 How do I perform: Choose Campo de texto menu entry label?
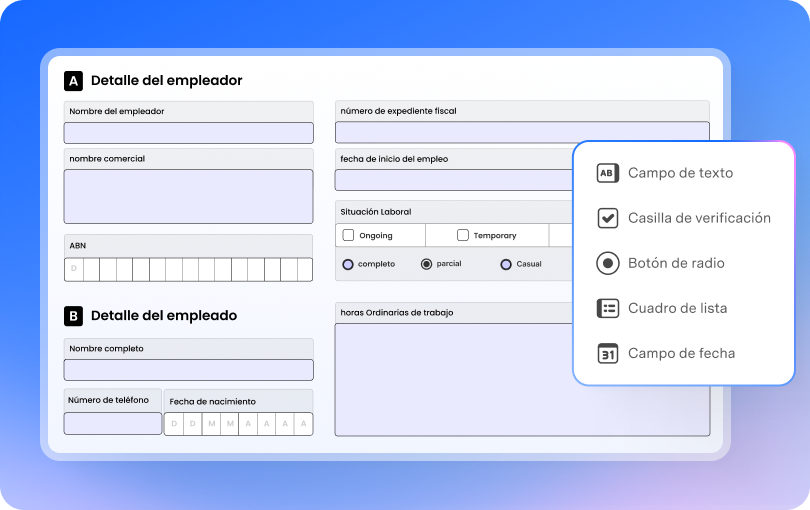coord(680,173)
